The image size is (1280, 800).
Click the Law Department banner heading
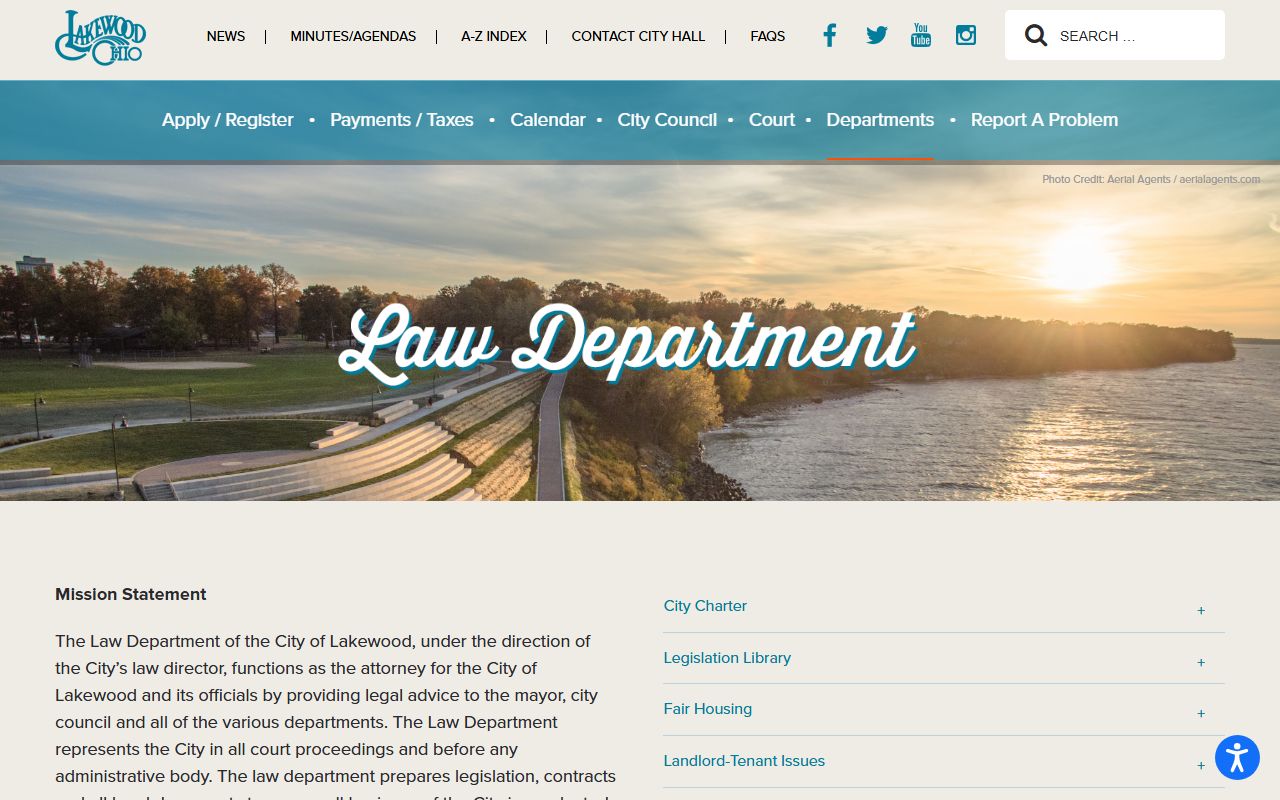coord(627,343)
